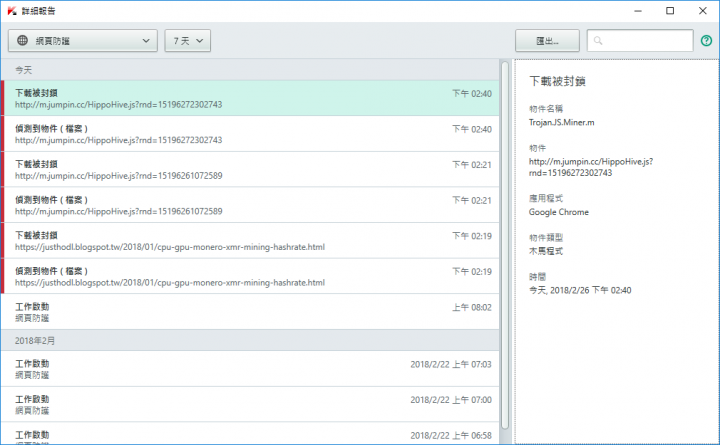The width and height of the screenshot is (720, 445).
Task: Click the globe icon in the component dropdown
Action: 22,40
